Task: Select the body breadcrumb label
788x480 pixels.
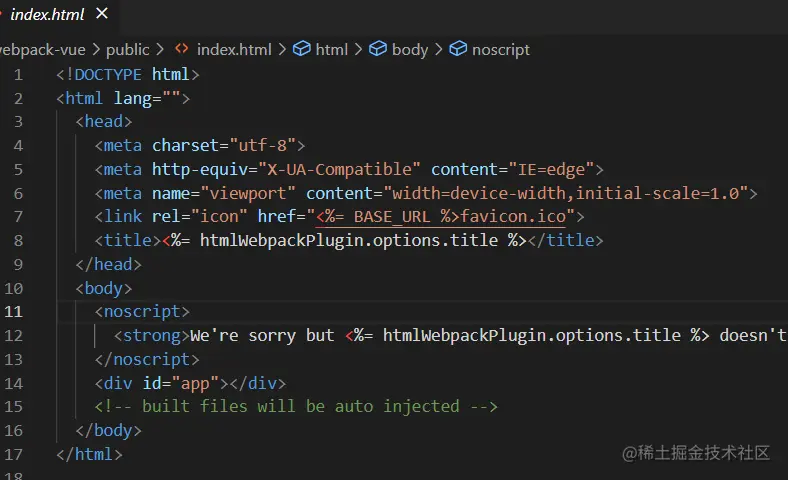Action: click(410, 49)
